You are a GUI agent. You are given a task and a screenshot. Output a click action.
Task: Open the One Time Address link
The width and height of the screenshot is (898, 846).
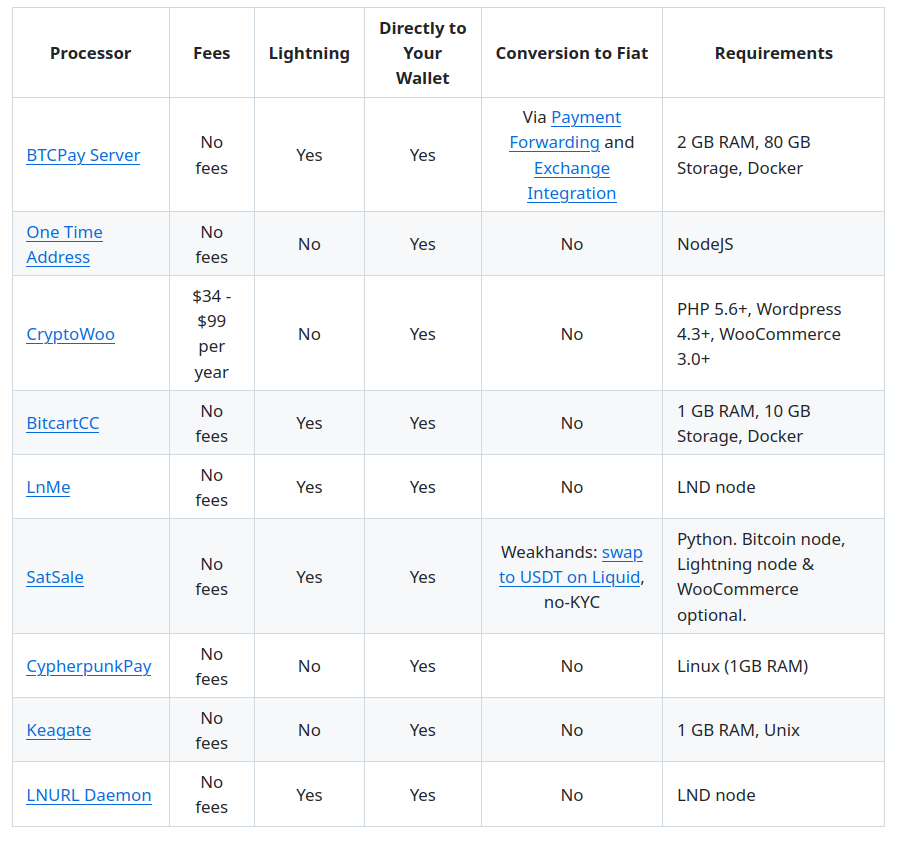click(64, 245)
